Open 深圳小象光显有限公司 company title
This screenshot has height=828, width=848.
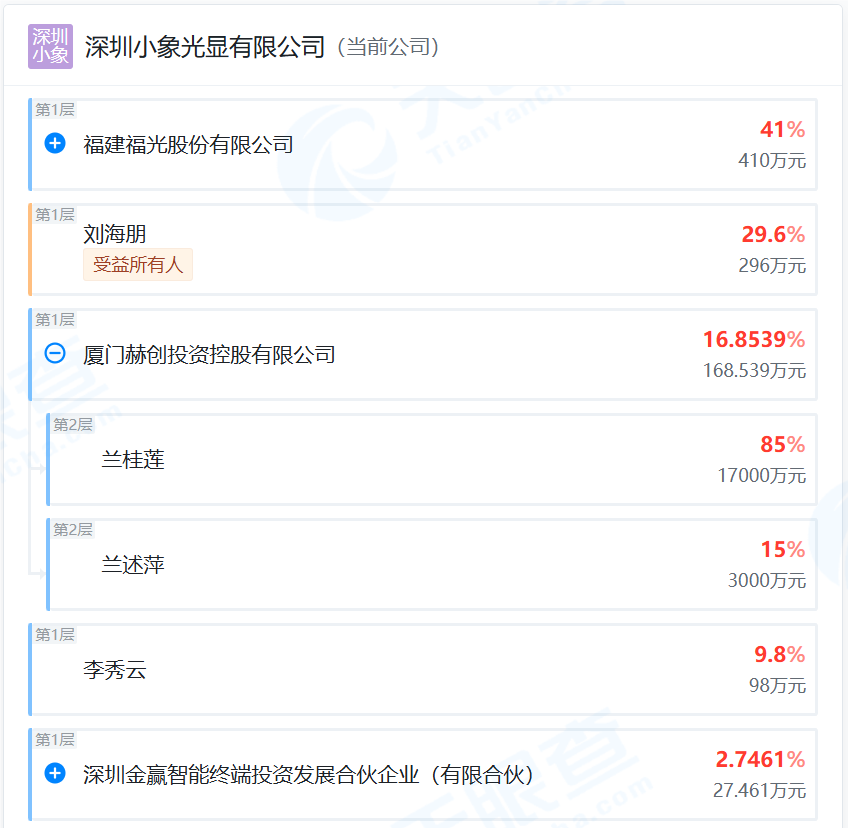pyautogui.click(x=205, y=47)
